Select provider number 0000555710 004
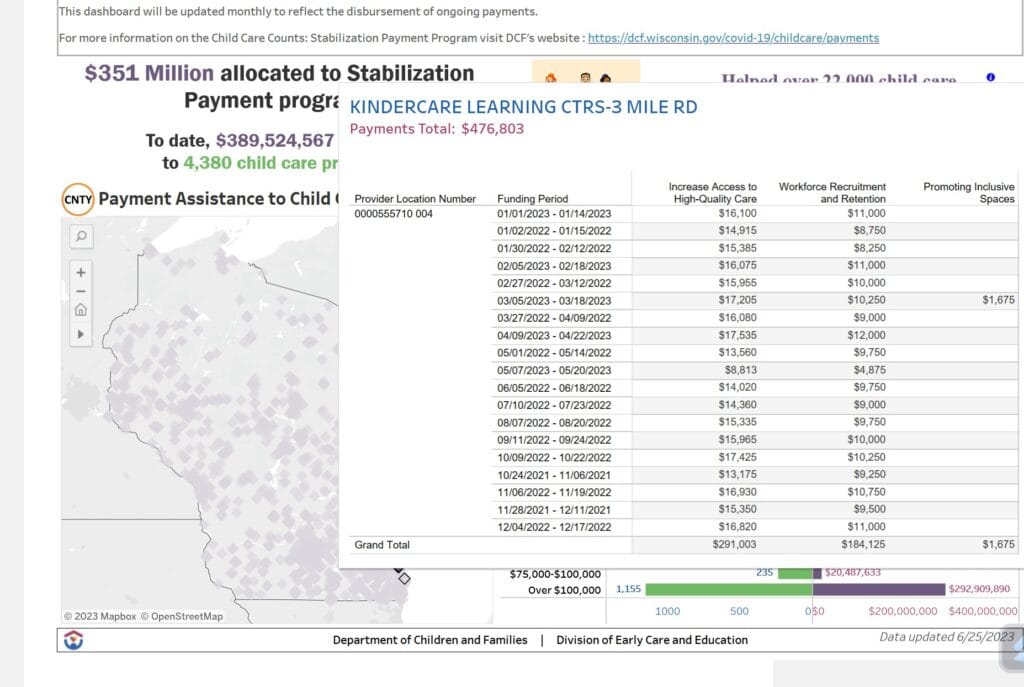1024x687 pixels. click(x=393, y=214)
